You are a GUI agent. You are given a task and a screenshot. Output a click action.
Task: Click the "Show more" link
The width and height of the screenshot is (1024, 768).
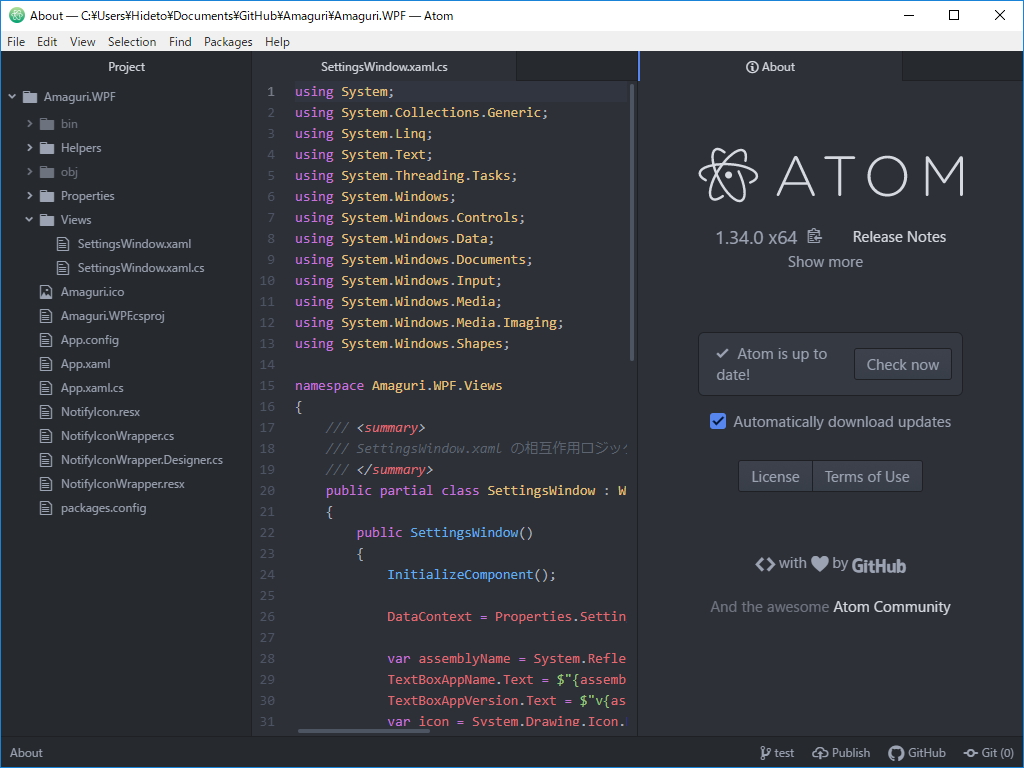click(x=824, y=261)
